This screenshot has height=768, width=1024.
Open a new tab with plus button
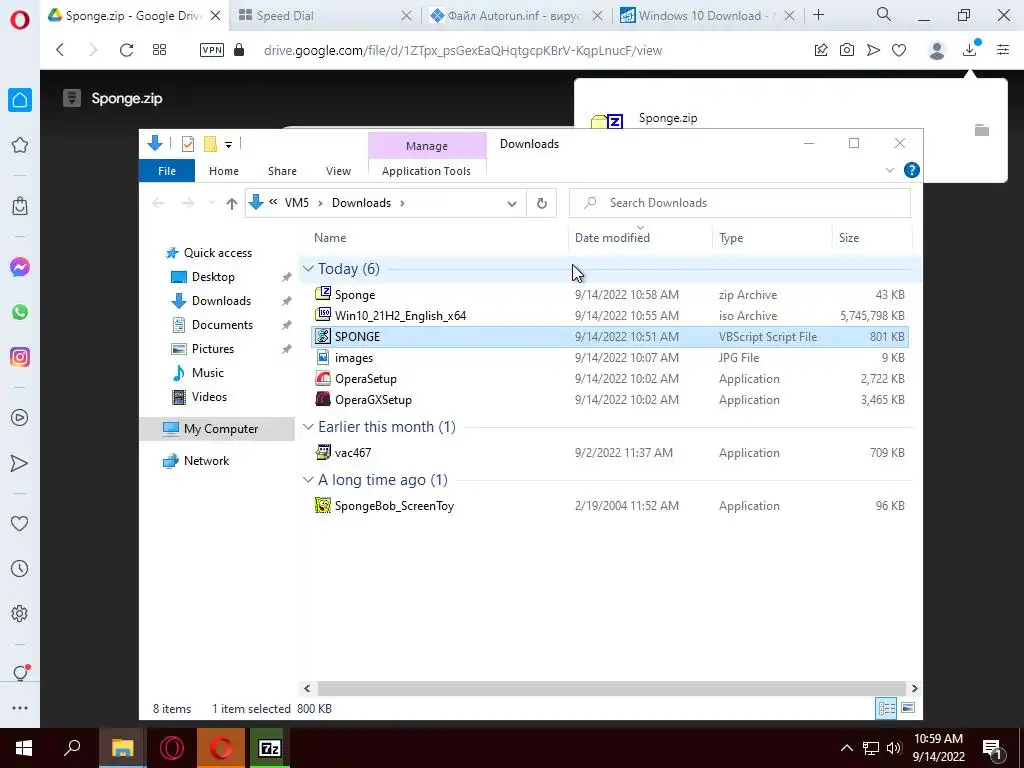[818, 15]
